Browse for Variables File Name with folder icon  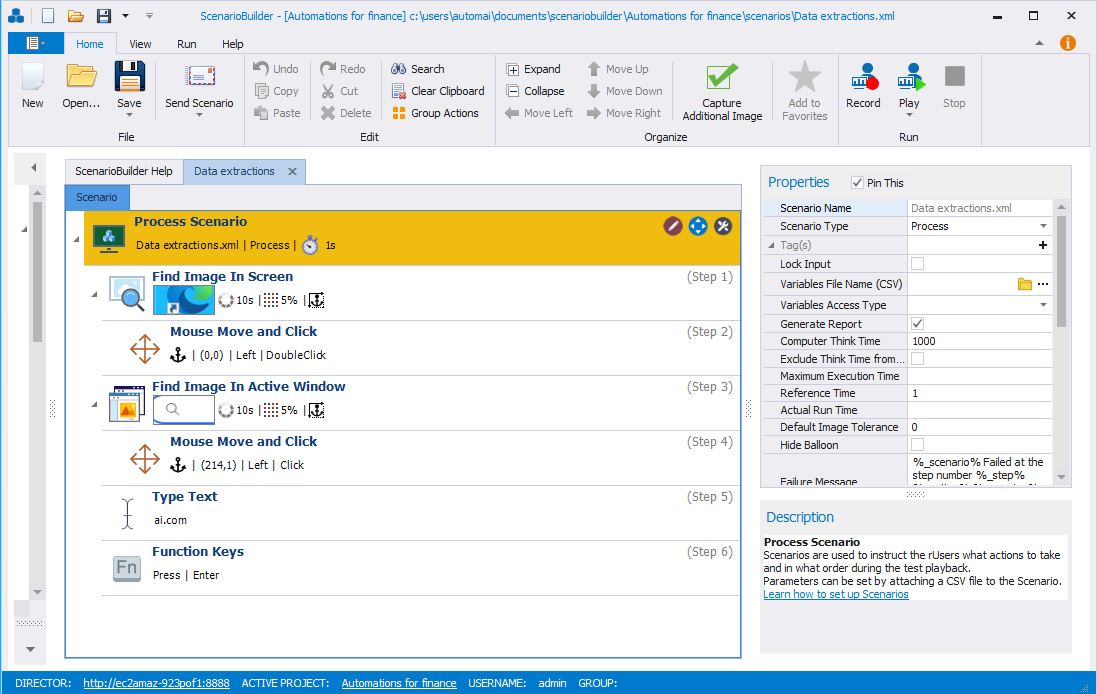(1025, 284)
